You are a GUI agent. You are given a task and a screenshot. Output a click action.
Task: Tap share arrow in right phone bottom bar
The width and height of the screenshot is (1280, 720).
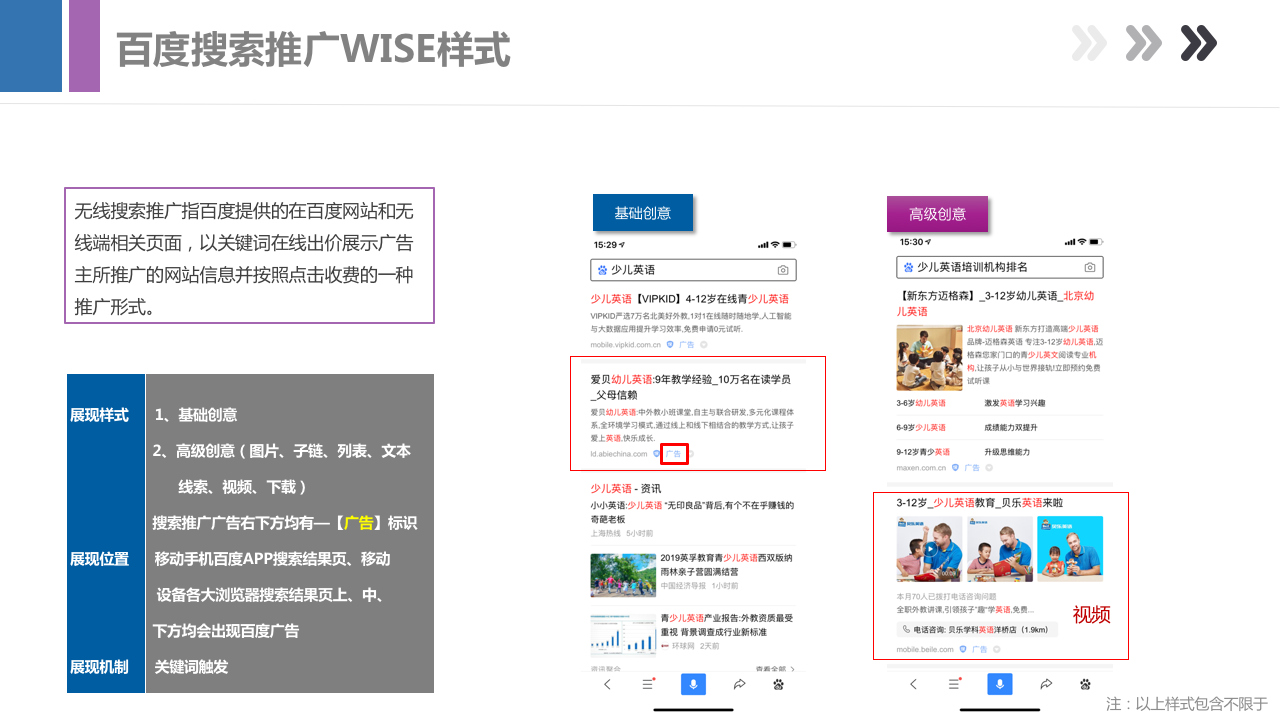[x=1045, y=685]
